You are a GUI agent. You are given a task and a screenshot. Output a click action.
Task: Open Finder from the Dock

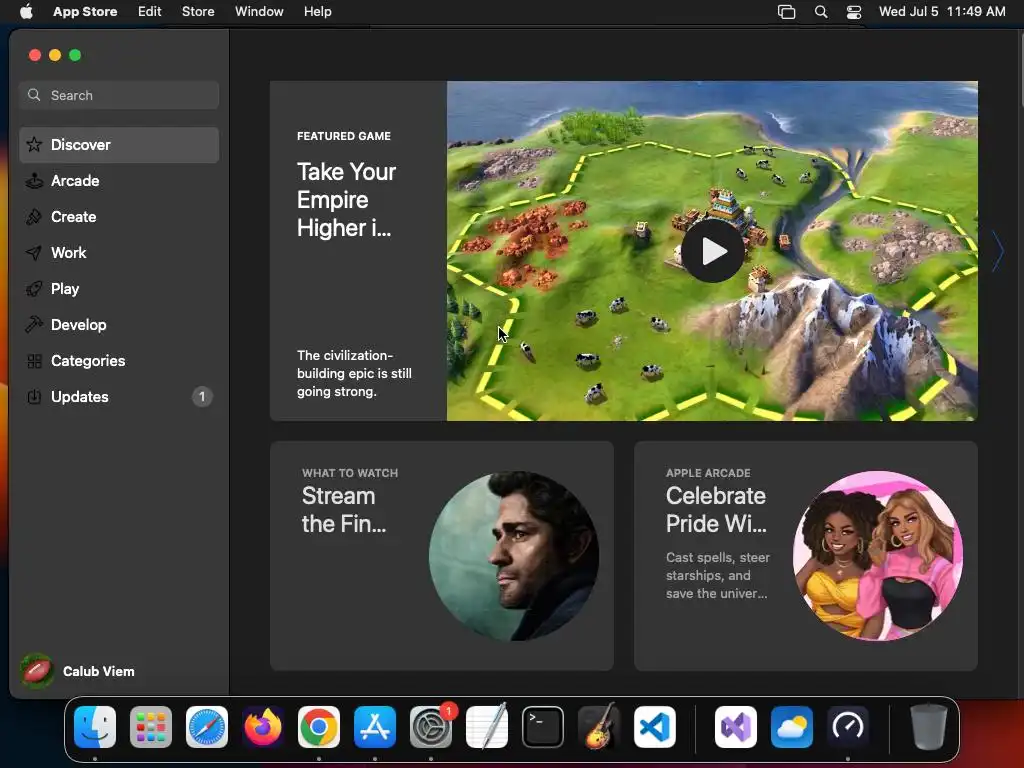pyautogui.click(x=95, y=727)
